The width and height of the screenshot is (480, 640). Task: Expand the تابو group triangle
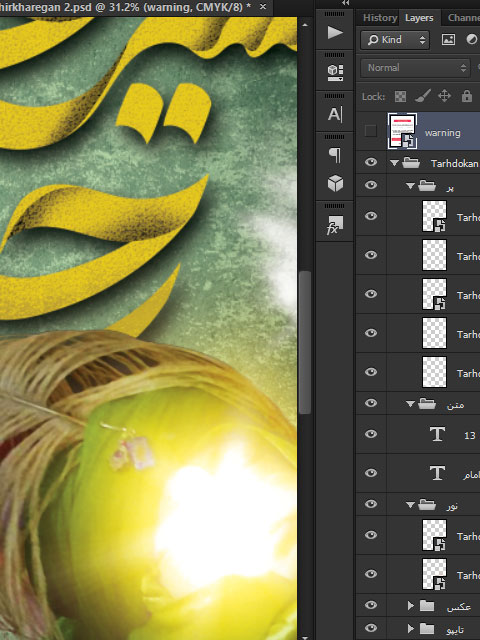(410, 629)
